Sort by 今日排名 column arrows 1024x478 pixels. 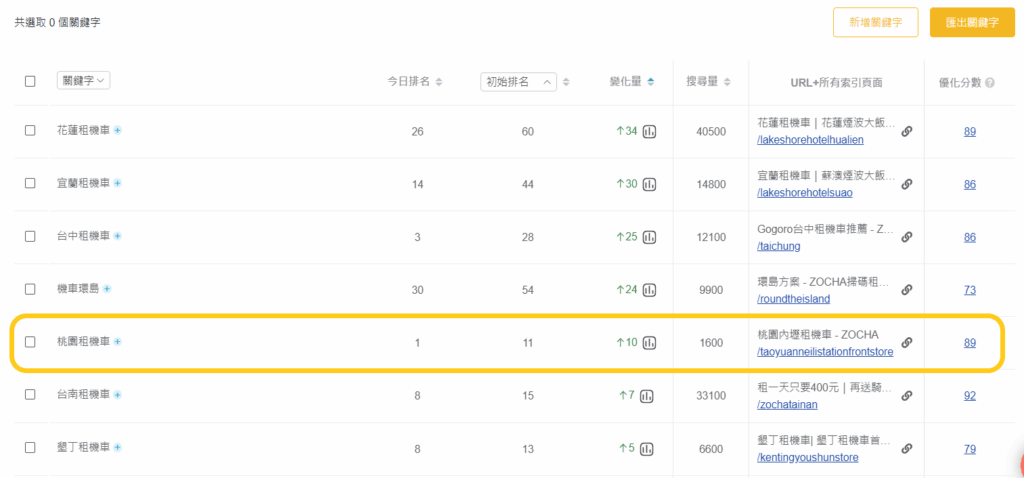click(x=438, y=82)
